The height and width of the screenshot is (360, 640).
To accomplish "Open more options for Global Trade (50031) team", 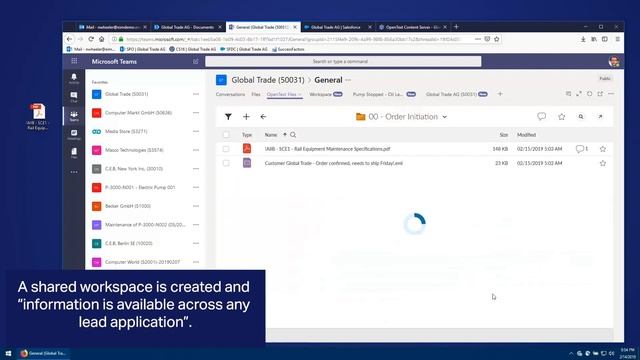I will pyautogui.click(x=196, y=94).
